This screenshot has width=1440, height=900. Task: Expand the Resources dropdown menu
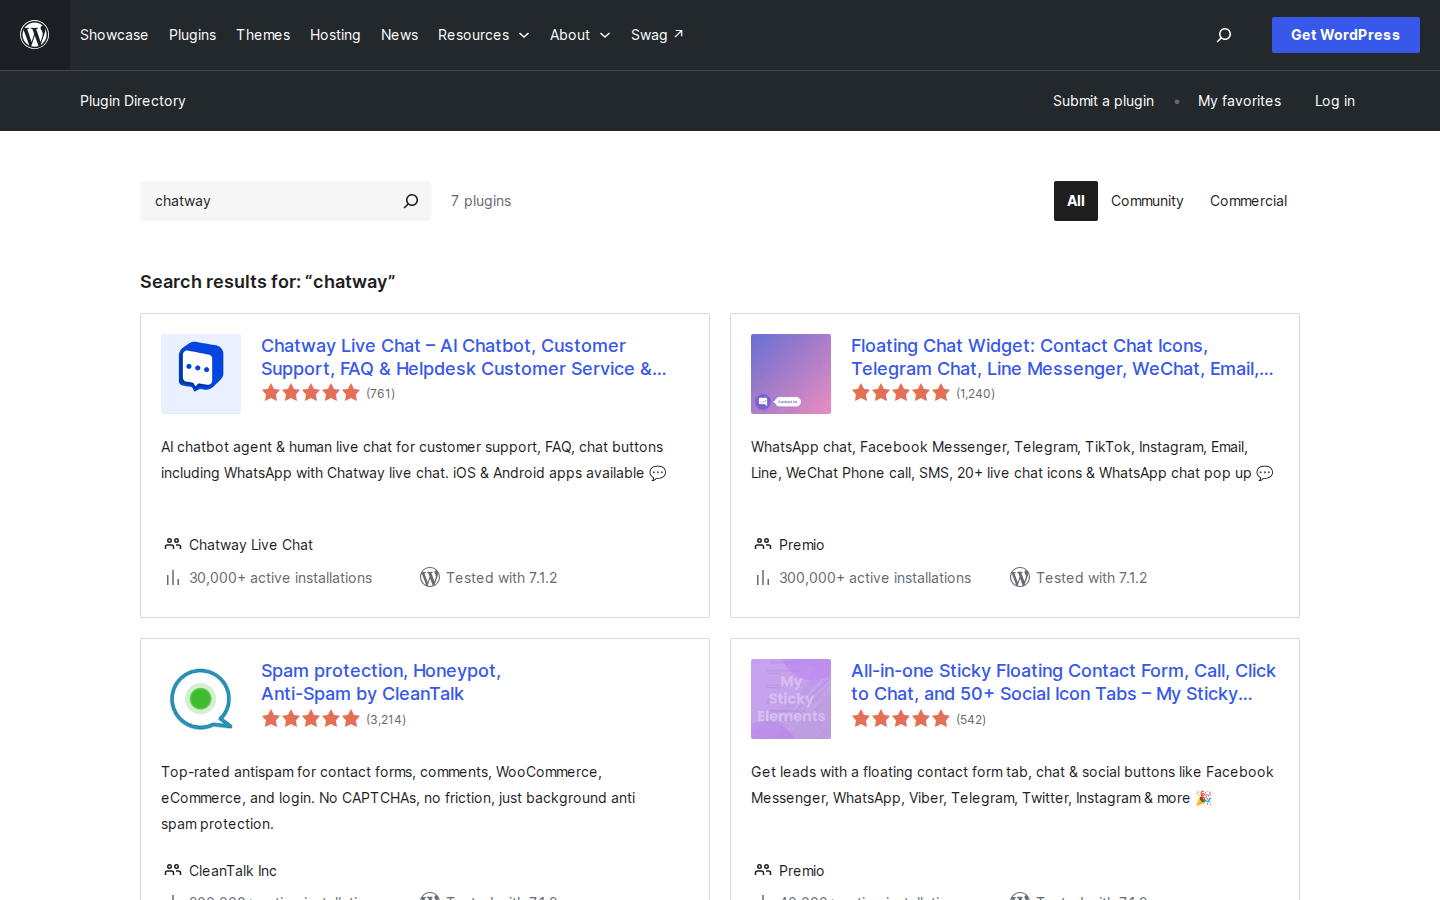point(484,35)
